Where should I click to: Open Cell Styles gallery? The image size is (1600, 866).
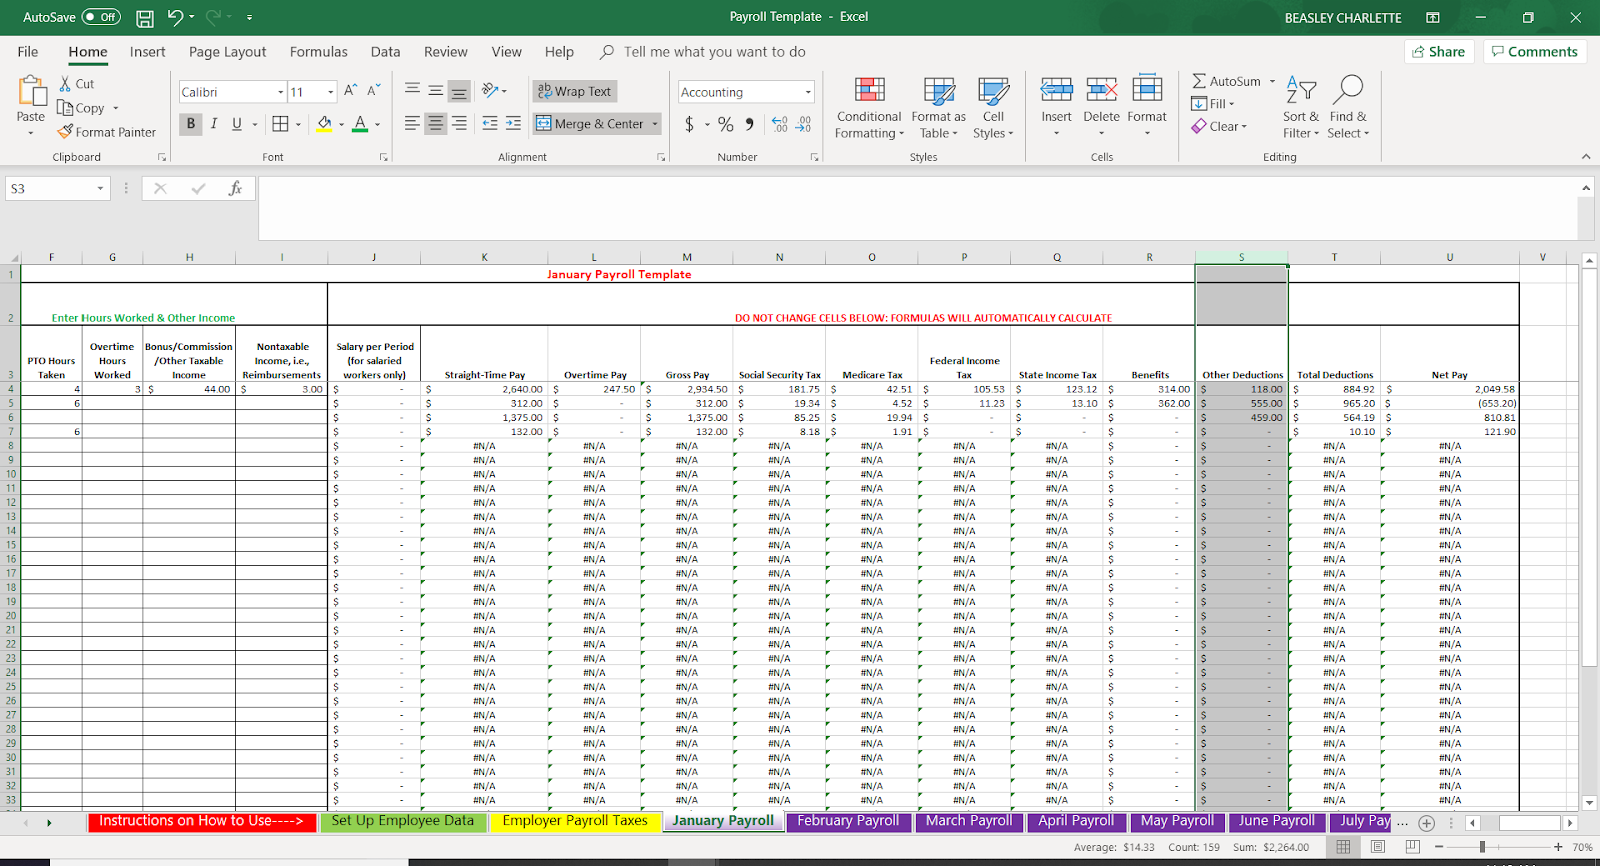click(993, 107)
